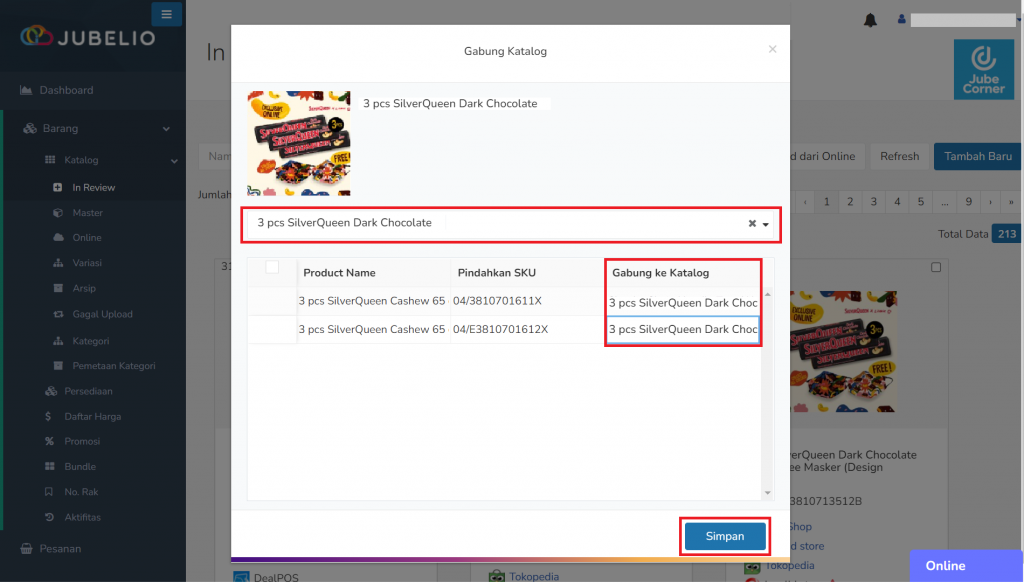
Task: Go to the Master catalog page
Action: (x=88, y=213)
